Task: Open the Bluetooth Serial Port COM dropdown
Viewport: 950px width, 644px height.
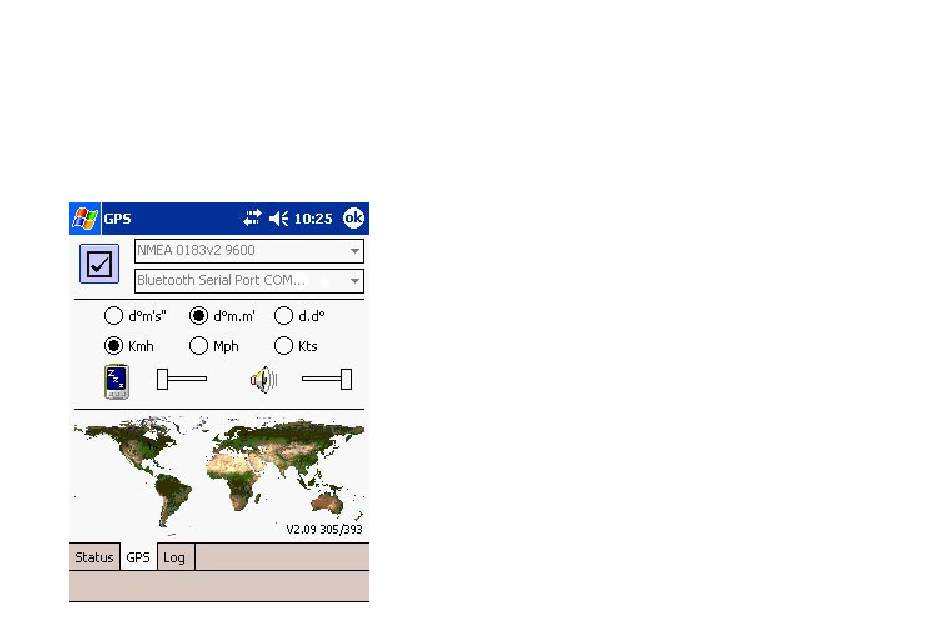Action: point(248,281)
